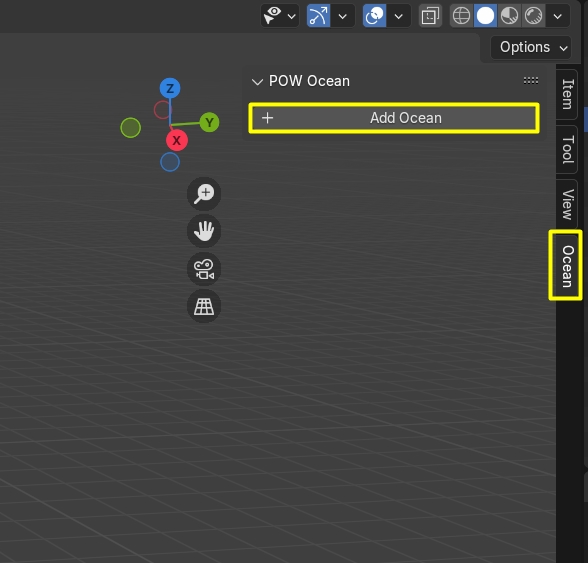The height and width of the screenshot is (563, 588).
Task: Click negative Z axis gizmo circle
Action: tap(170, 162)
